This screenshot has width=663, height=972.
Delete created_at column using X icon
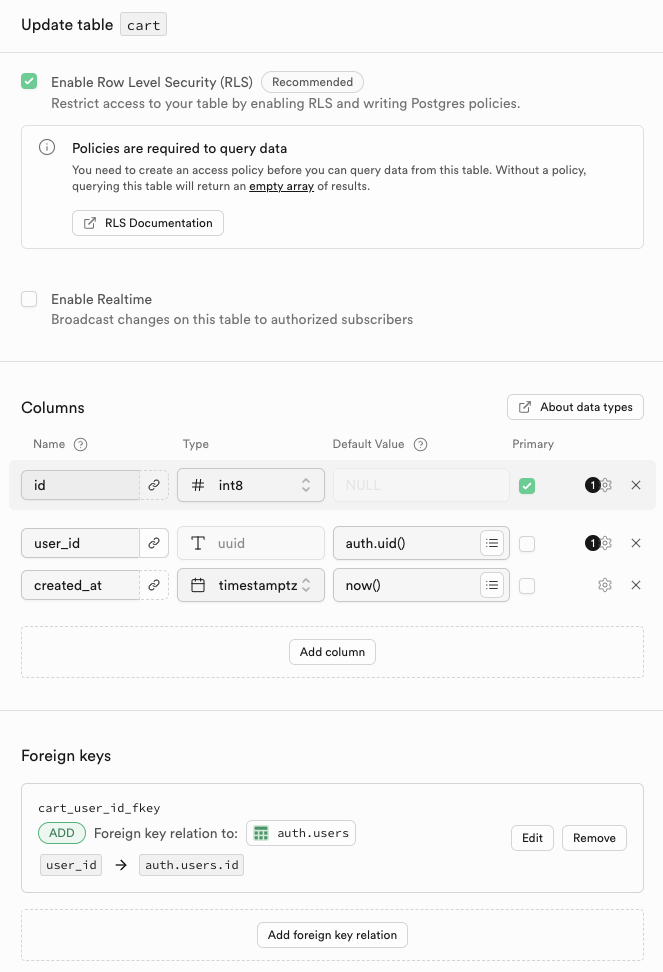pos(636,585)
